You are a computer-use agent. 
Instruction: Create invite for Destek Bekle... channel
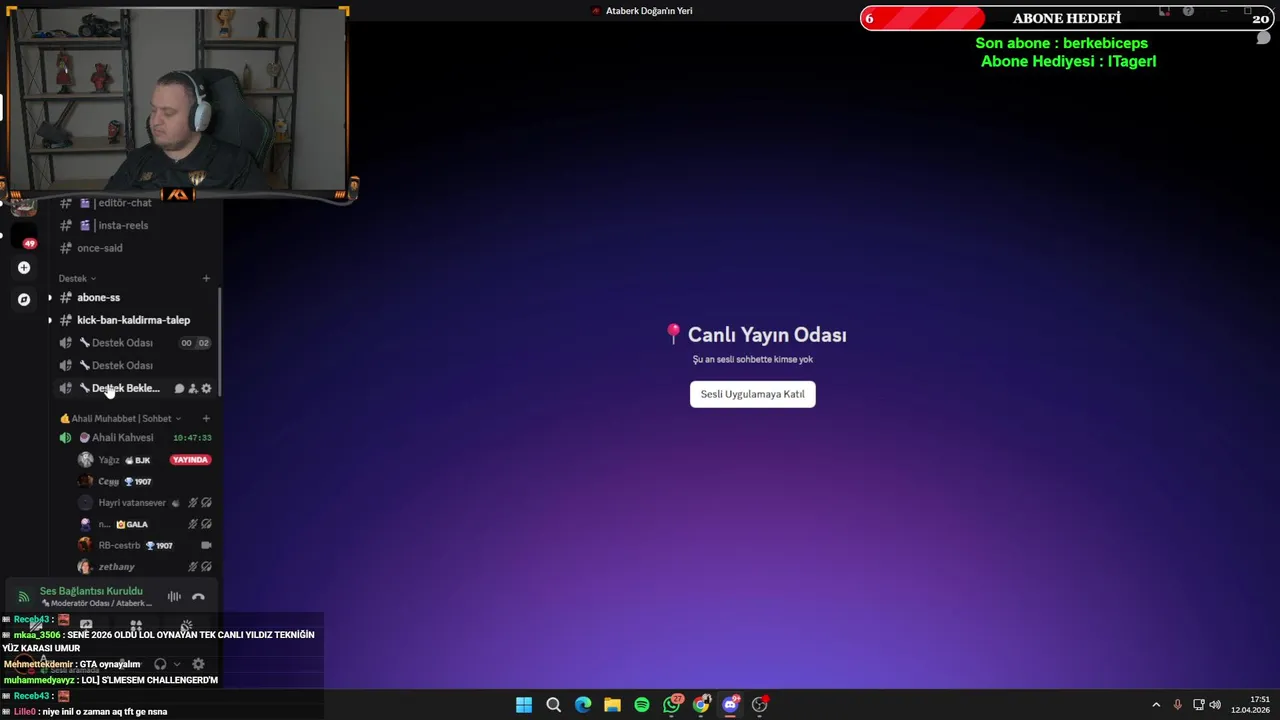pos(193,388)
